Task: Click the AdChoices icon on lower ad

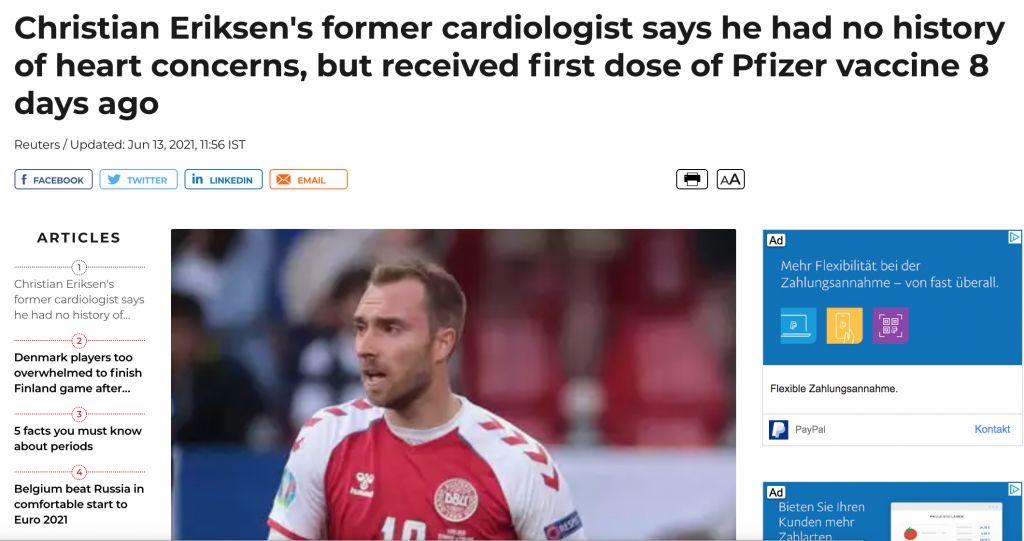Action: [1014, 490]
